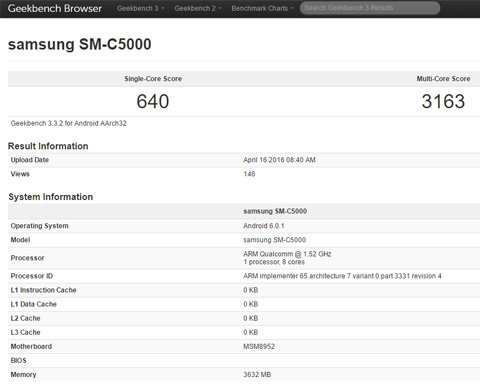Open the Benchmark Charts dropdown

(263, 8)
